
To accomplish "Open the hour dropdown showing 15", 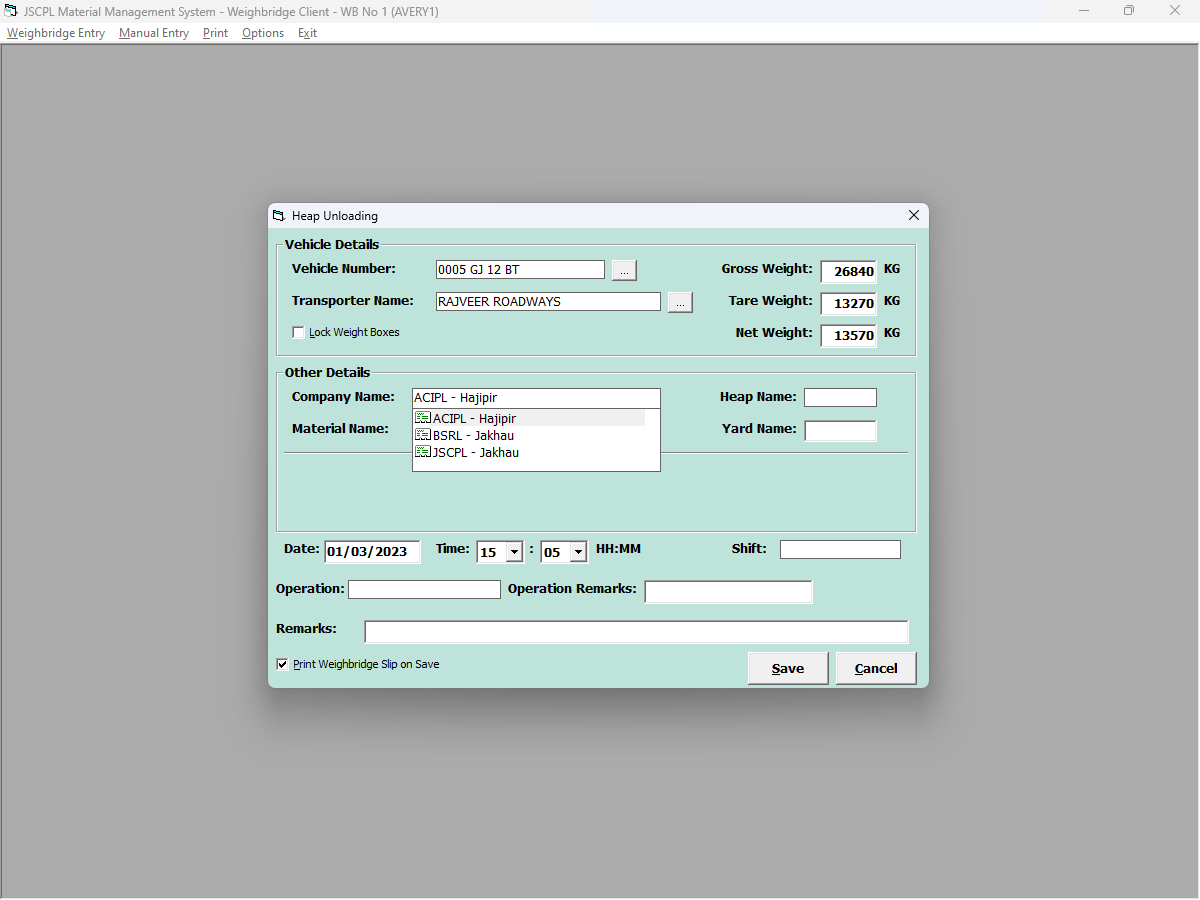I will click(x=514, y=551).
